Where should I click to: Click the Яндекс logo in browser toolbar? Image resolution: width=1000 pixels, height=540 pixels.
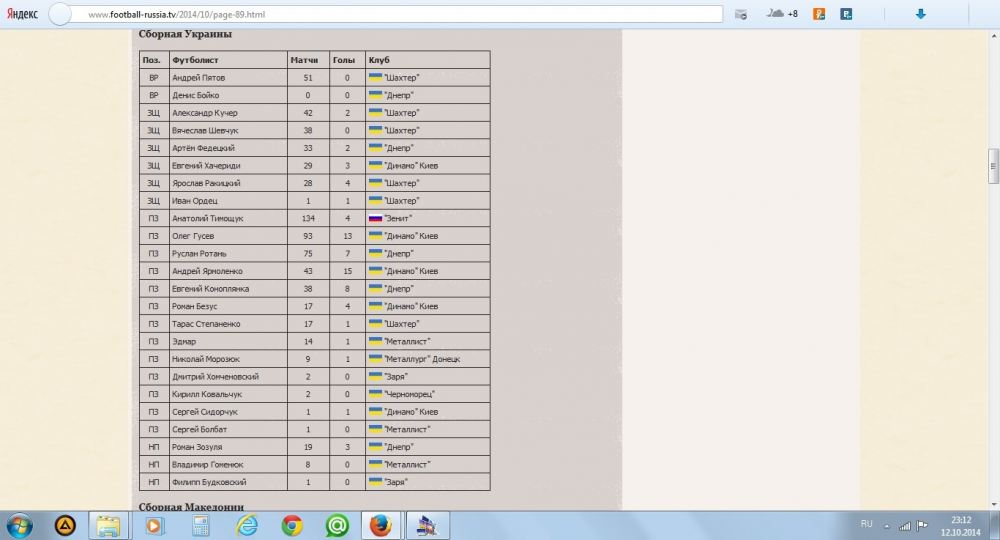pyautogui.click(x=22, y=13)
